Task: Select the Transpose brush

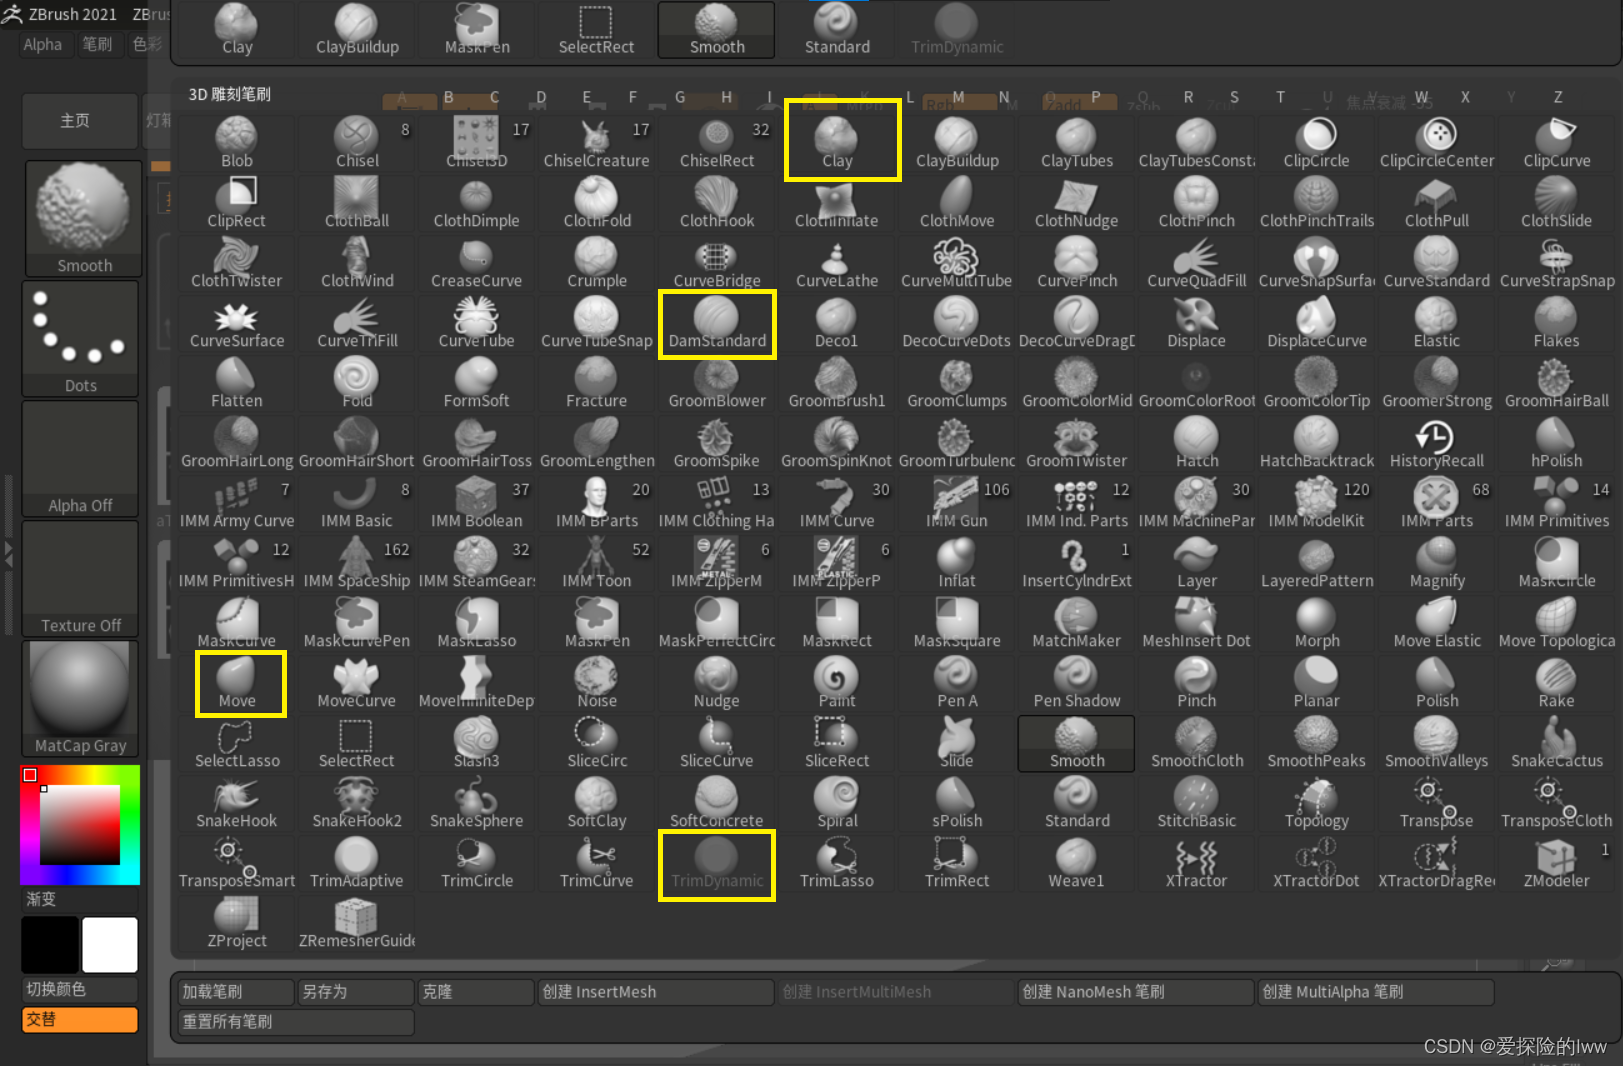Action: click(x=1437, y=802)
